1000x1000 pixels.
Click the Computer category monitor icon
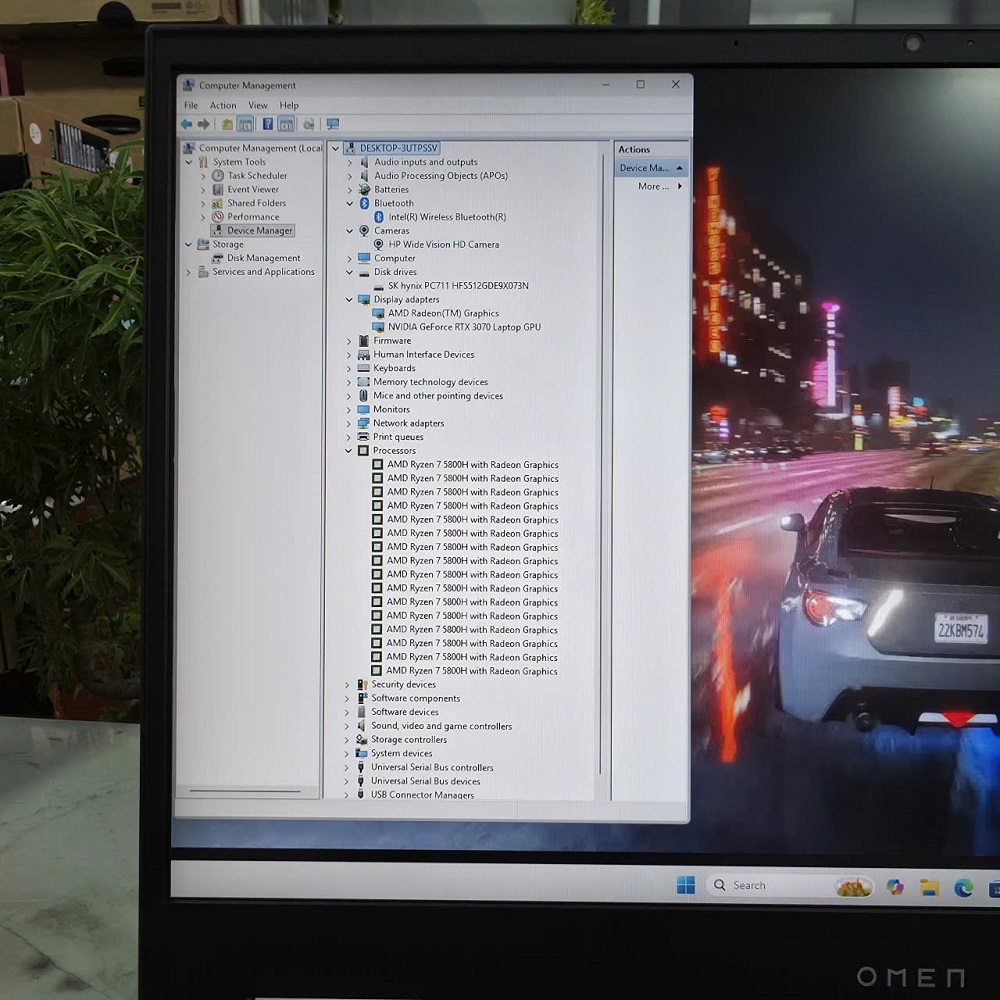click(x=364, y=258)
